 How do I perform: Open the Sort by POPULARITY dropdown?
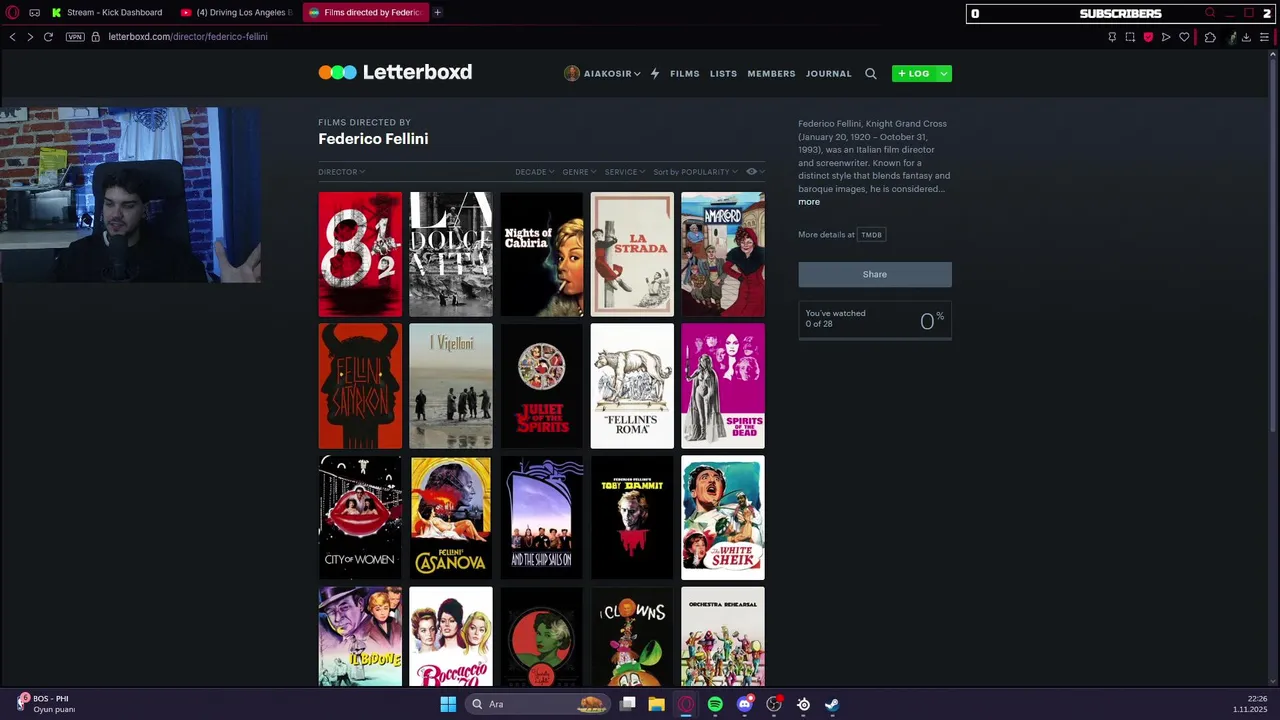[695, 172]
